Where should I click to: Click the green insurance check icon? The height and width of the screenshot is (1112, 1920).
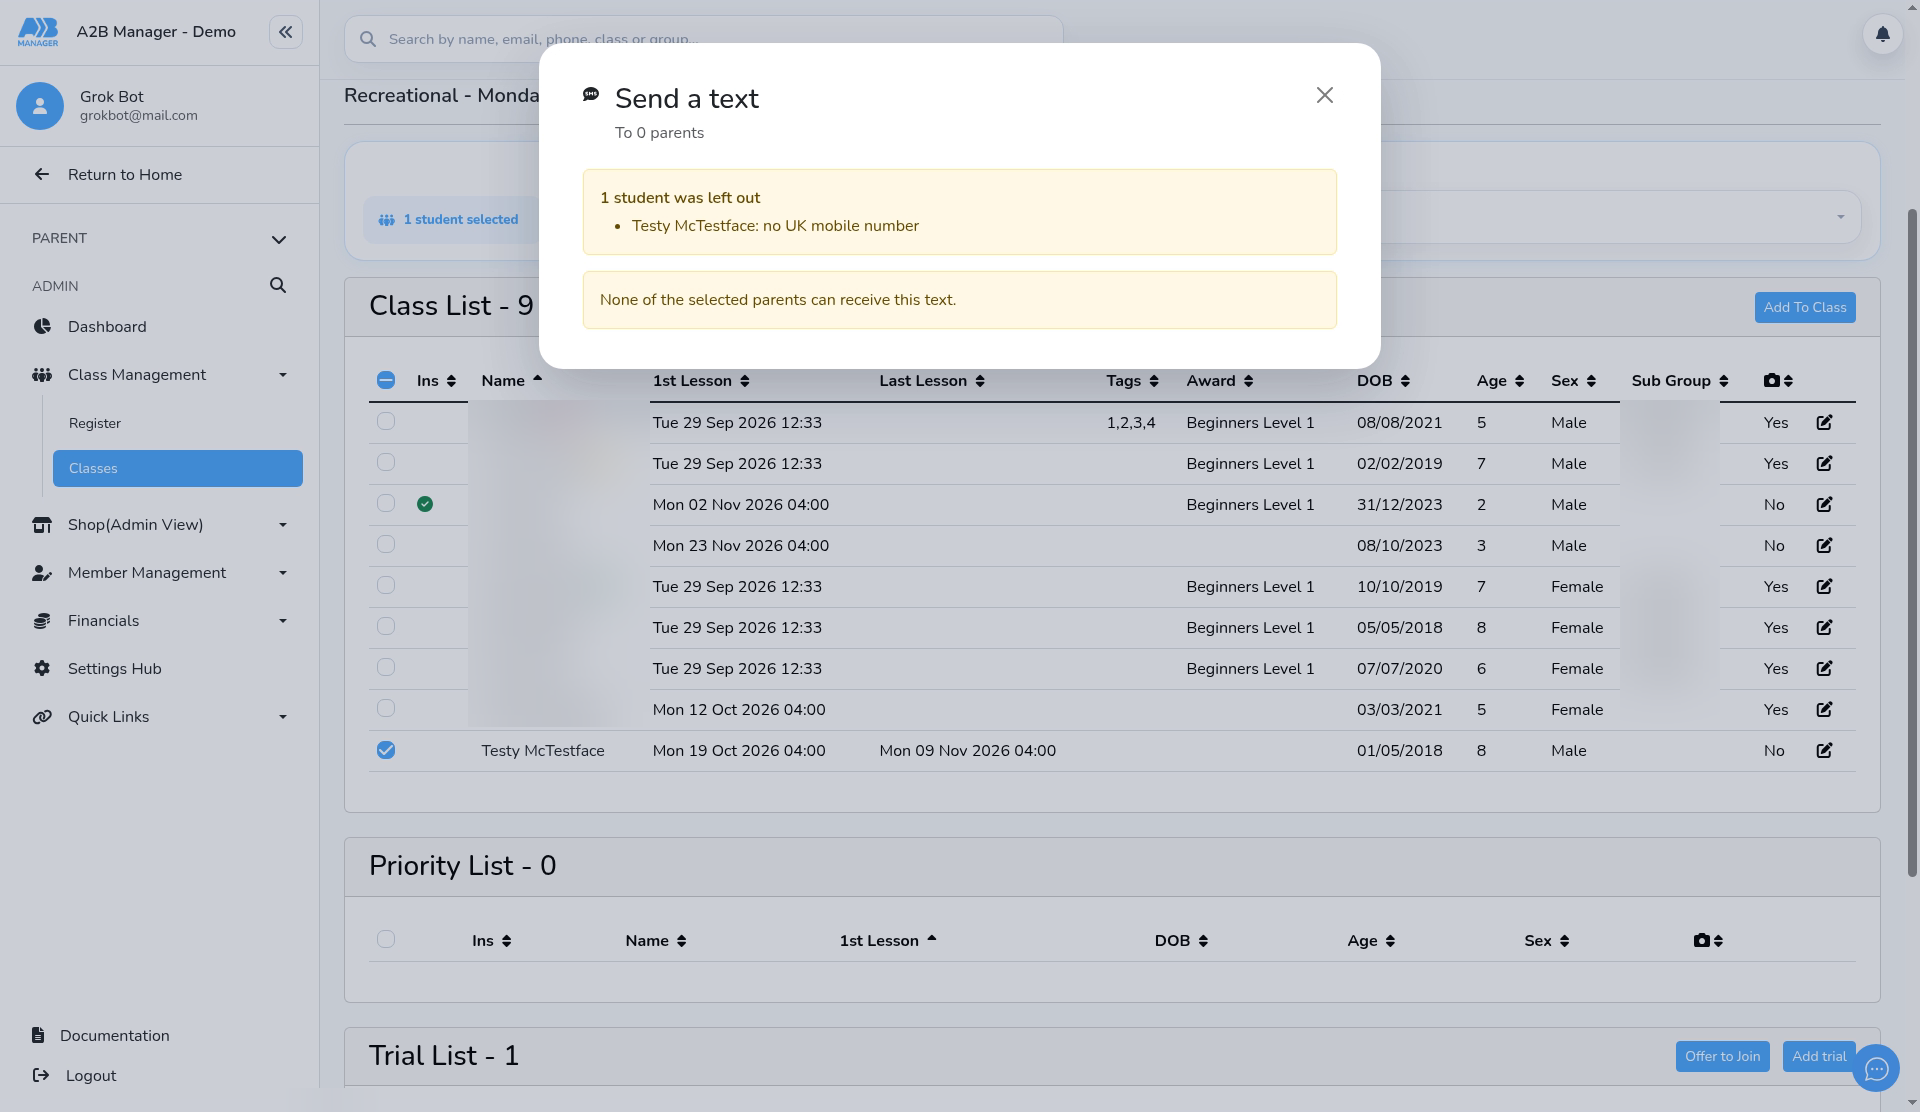coord(425,504)
